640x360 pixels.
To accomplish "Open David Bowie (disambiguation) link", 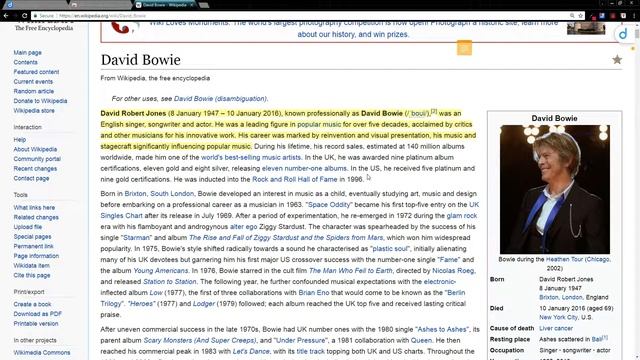I will (x=220, y=99).
